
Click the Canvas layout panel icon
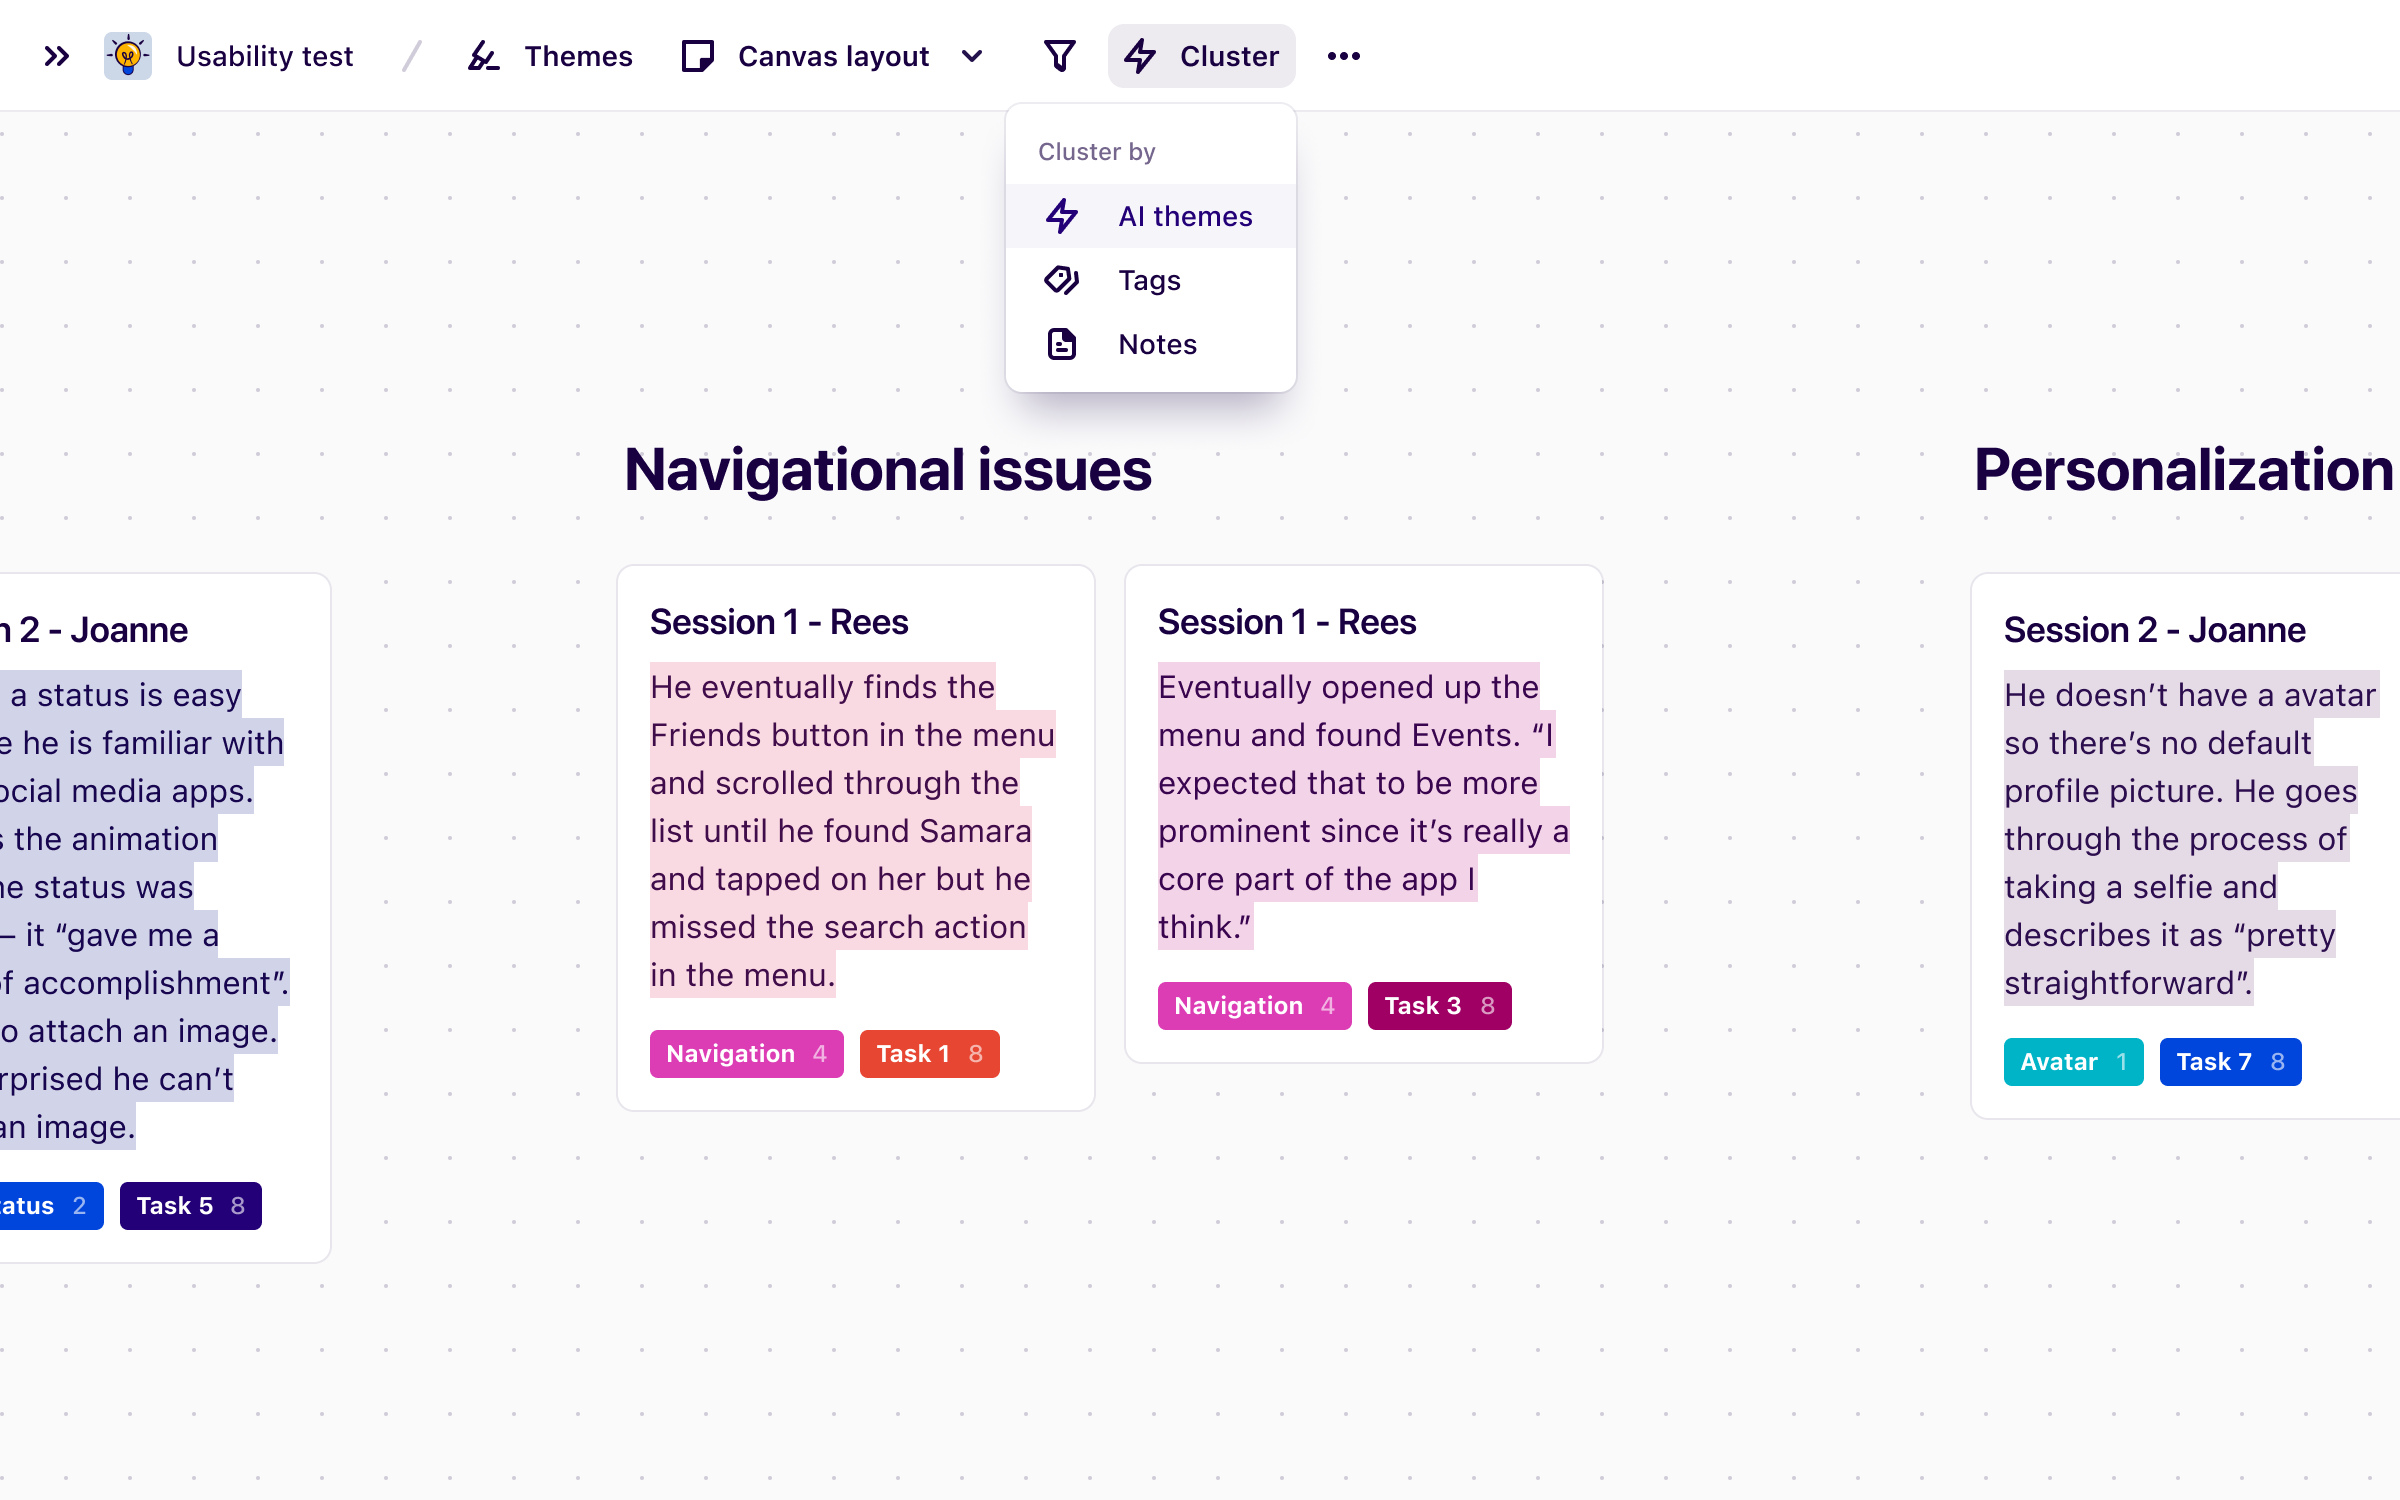pos(700,56)
